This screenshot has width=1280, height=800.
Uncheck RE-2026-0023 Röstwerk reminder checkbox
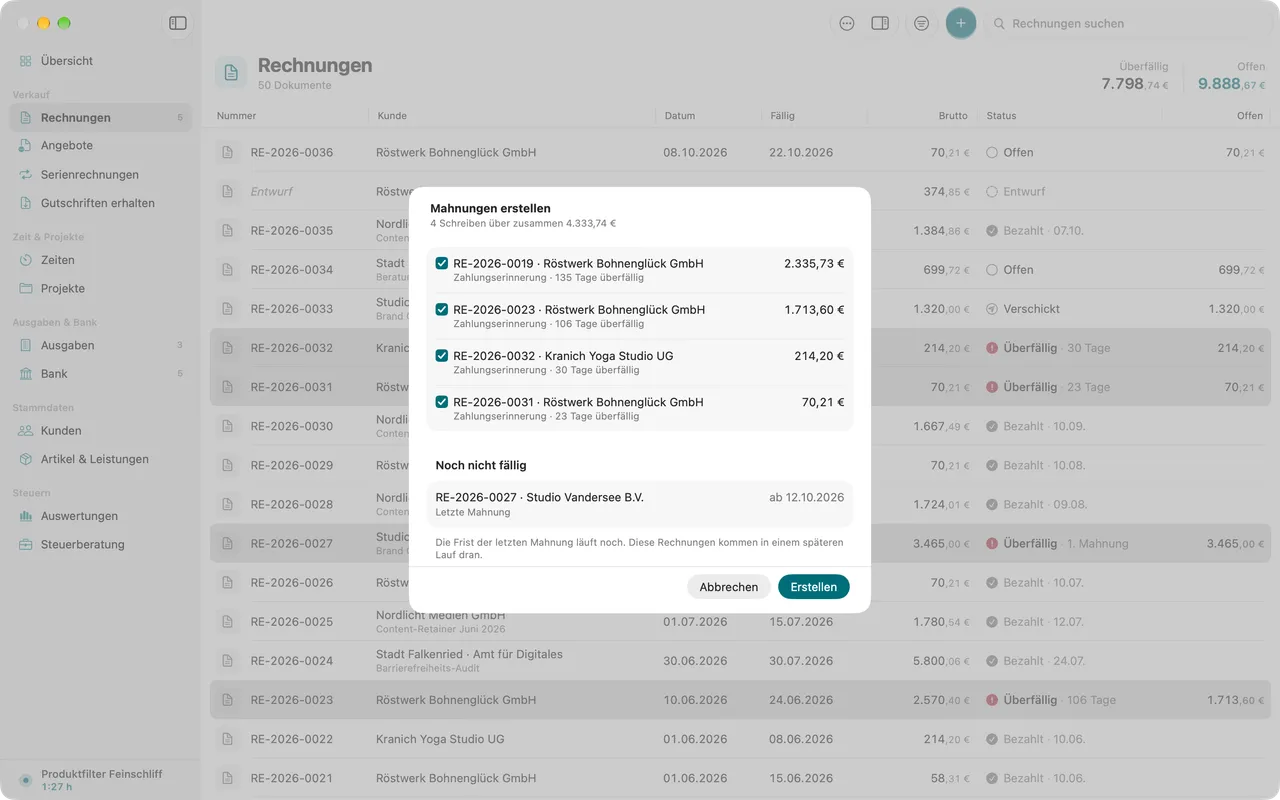[442, 309]
